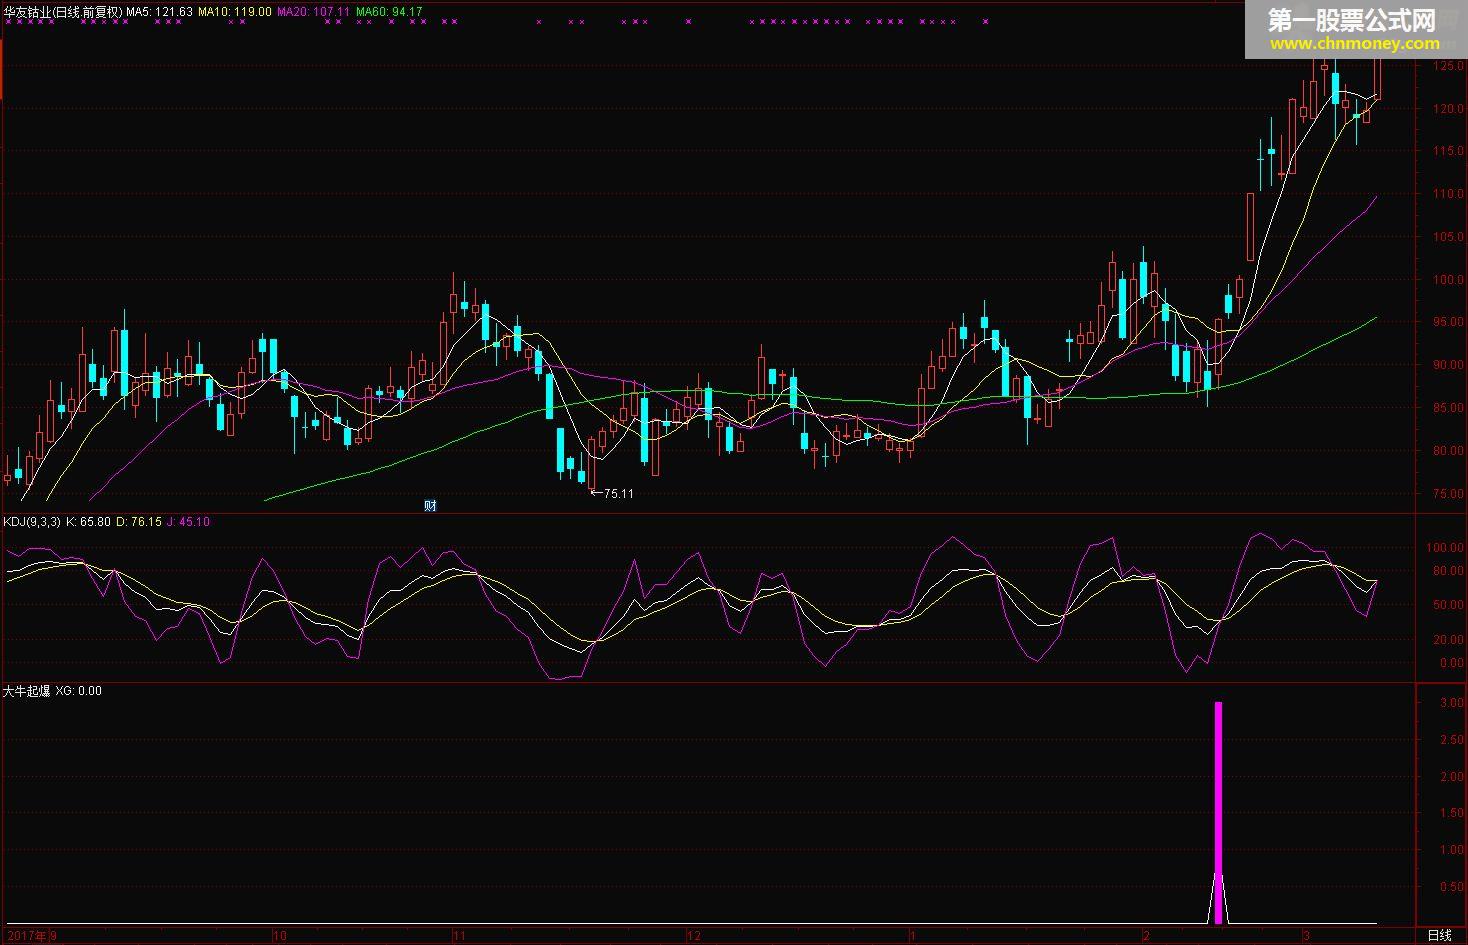
Task: Select the 大牛起爆 indicator name
Action: (x=26, y=691)
